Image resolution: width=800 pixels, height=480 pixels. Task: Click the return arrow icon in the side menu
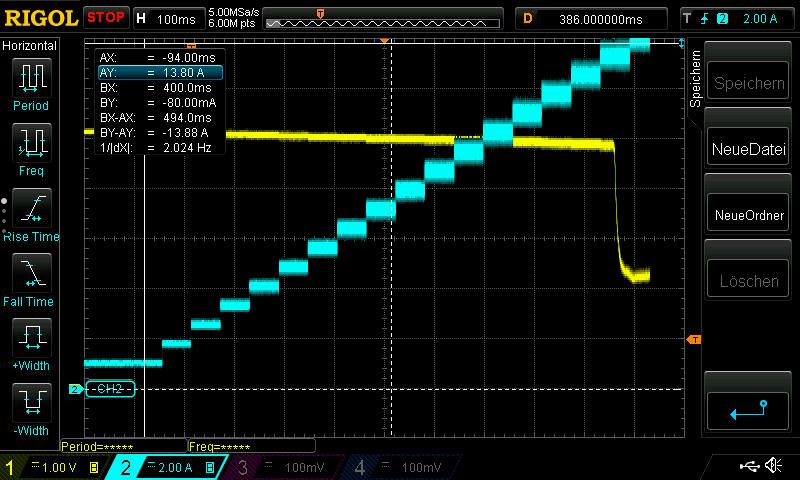[748, 411]
